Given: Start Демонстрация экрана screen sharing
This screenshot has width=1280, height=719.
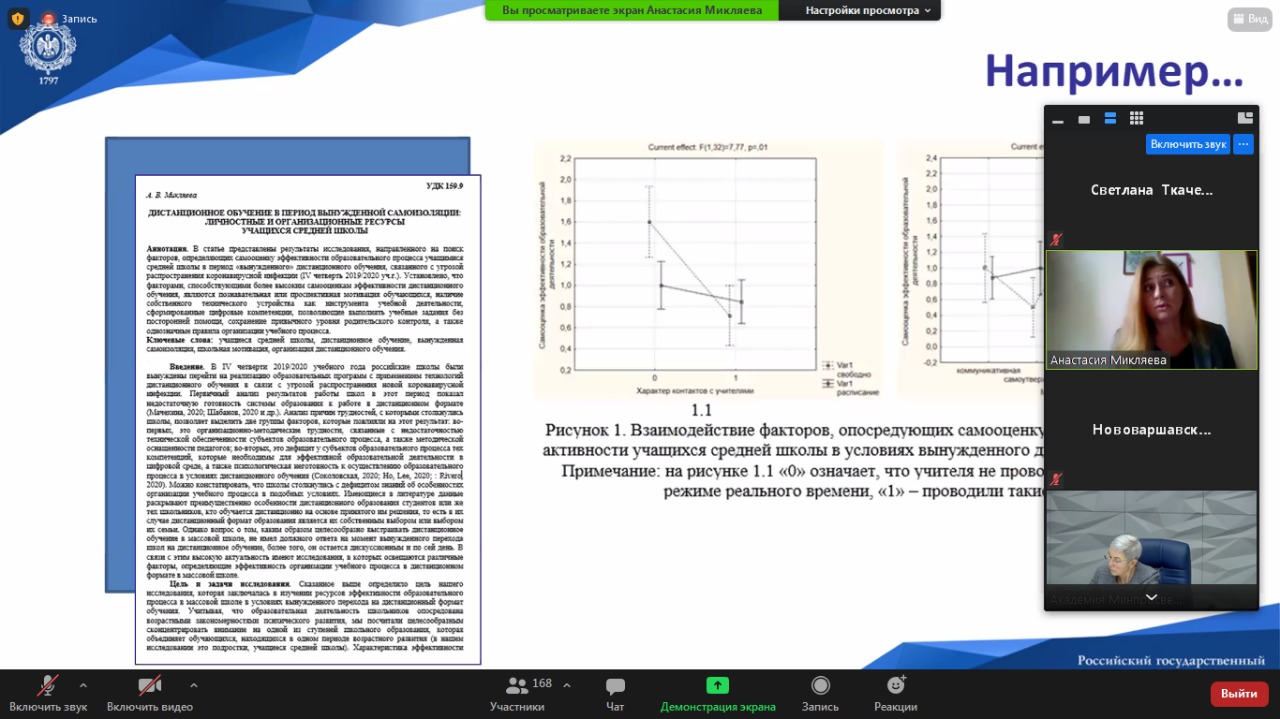Looking at the screenshot, I should [x=717, y=693].
